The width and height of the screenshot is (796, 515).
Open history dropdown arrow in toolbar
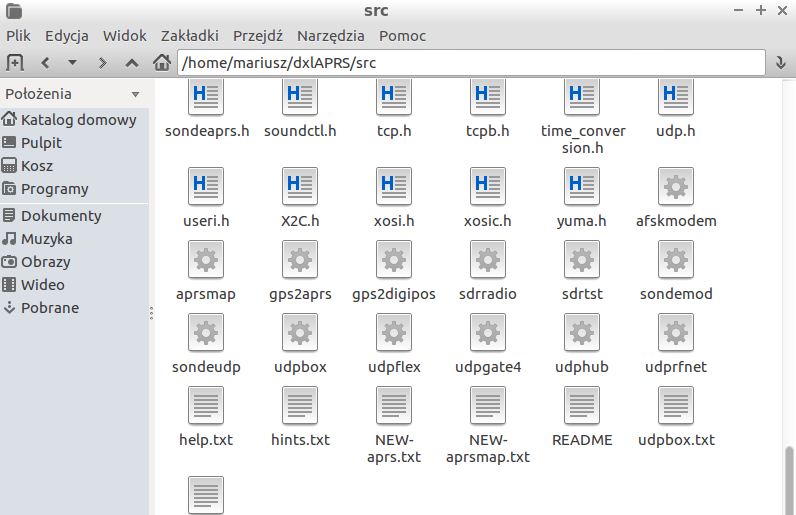pos(73,62)
